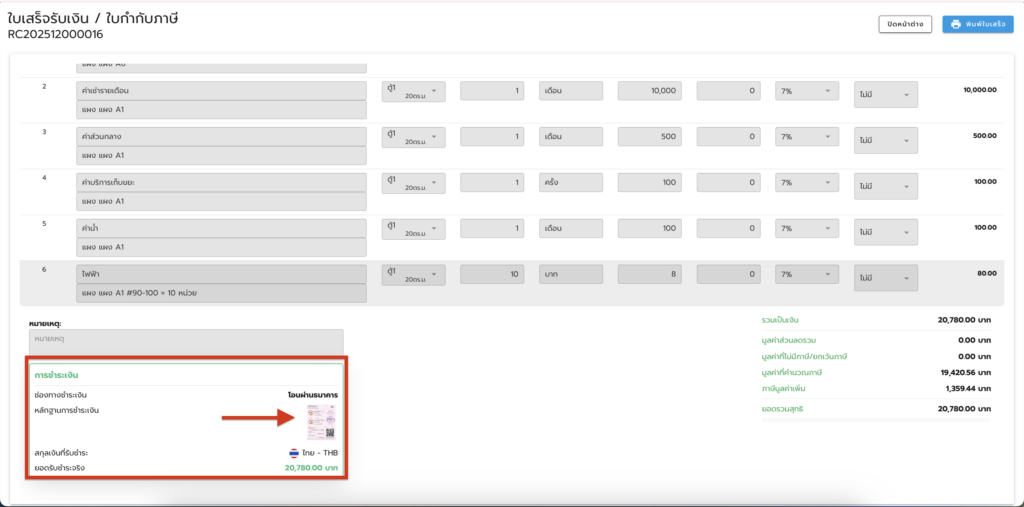Click the printer icon on the print receipt button
The width and height of the screenshot is (1024, 507).
coord(956,24)
